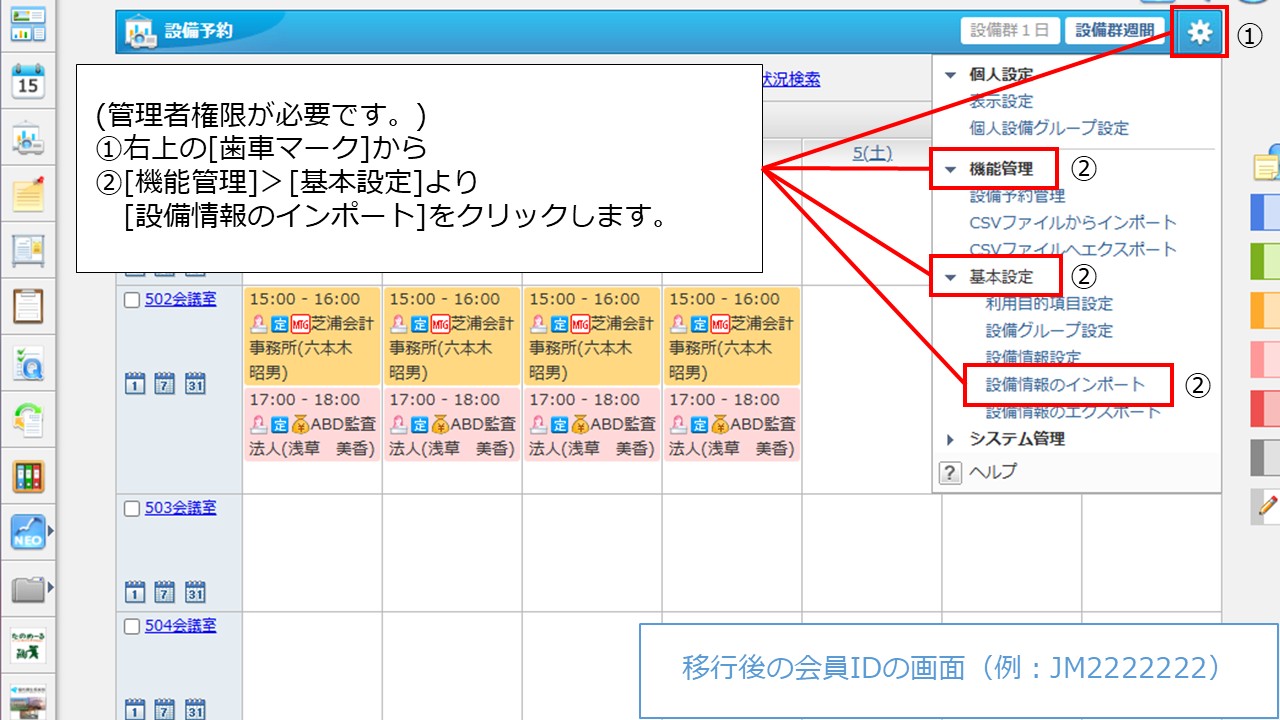Select 利用目的項目設定 menu item

click(x=1049, y=304)
